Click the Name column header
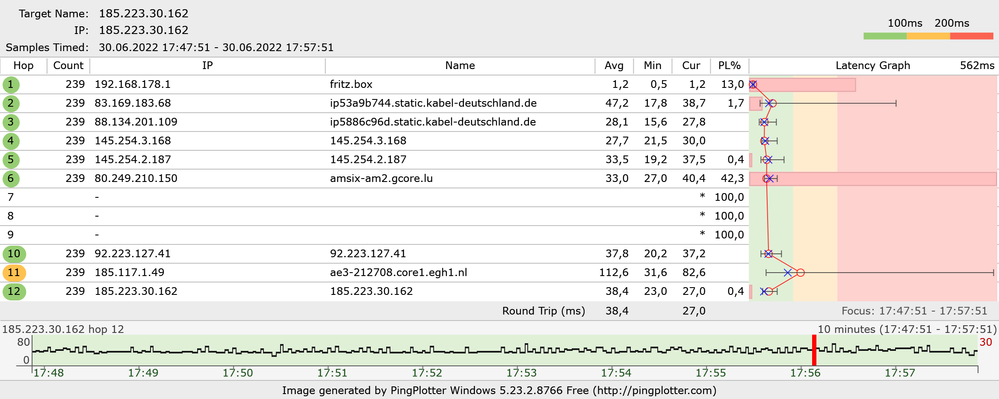999x399 pixels. click(460, 65)
